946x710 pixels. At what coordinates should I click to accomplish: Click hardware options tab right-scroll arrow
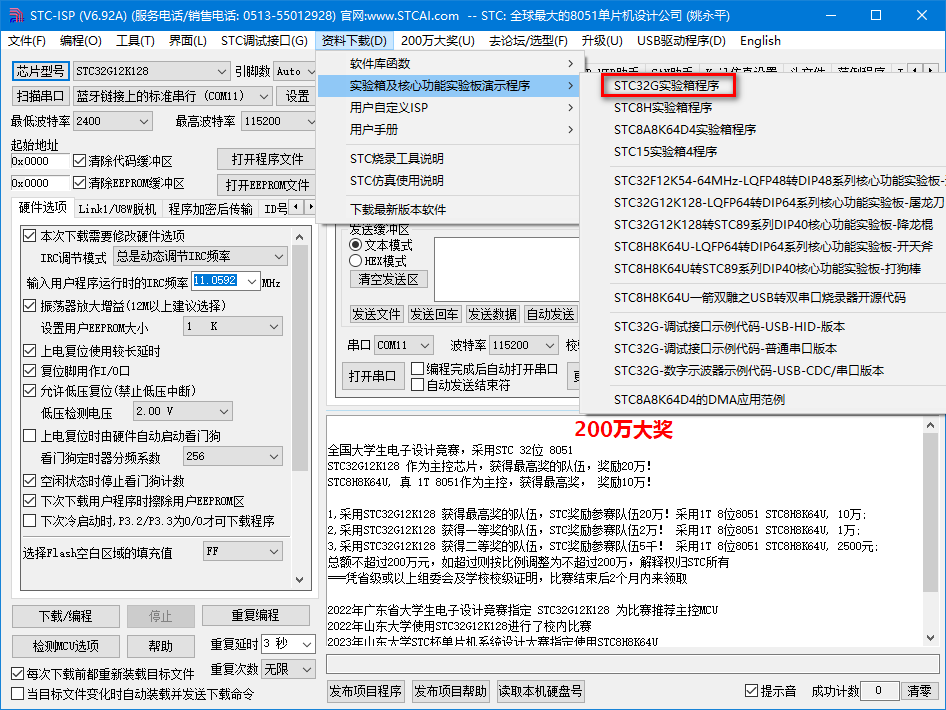pyautogui.click(x=310, y=208)
